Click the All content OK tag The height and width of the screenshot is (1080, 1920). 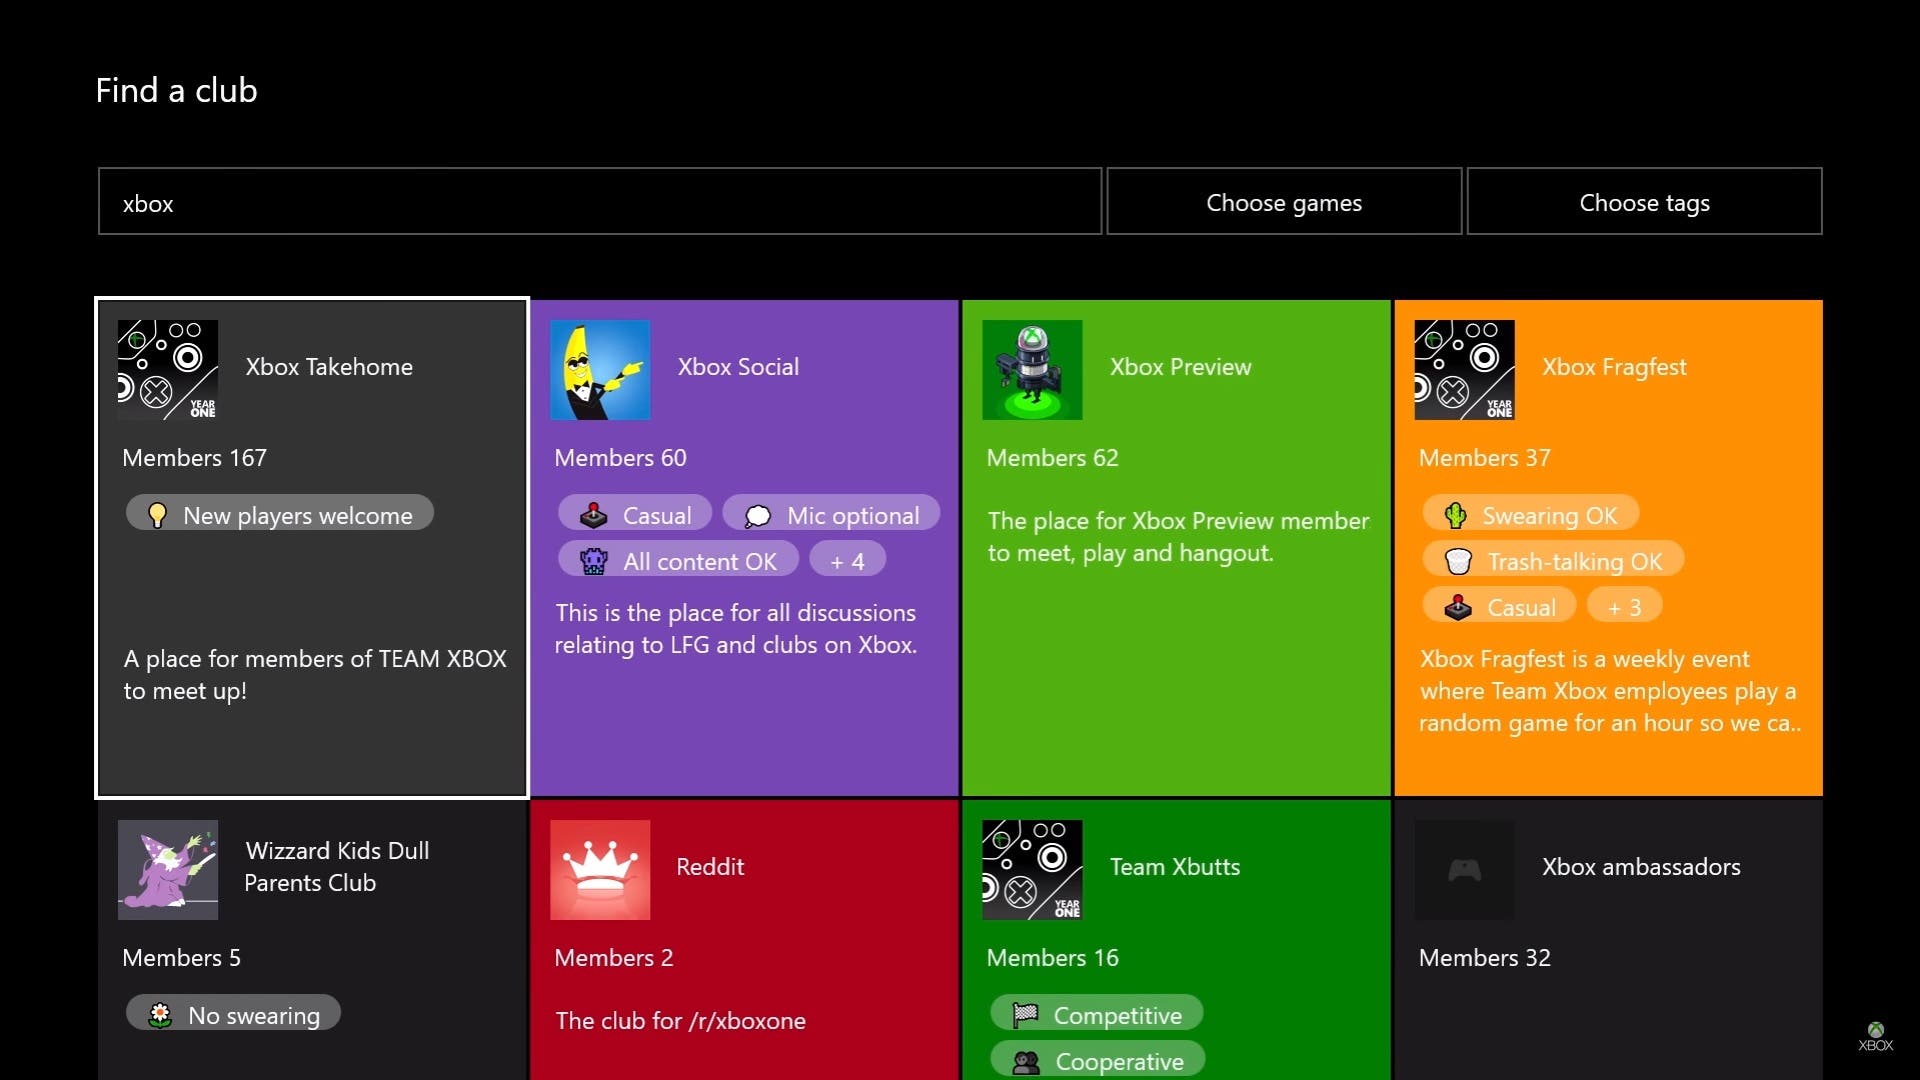tap(678, 560)
